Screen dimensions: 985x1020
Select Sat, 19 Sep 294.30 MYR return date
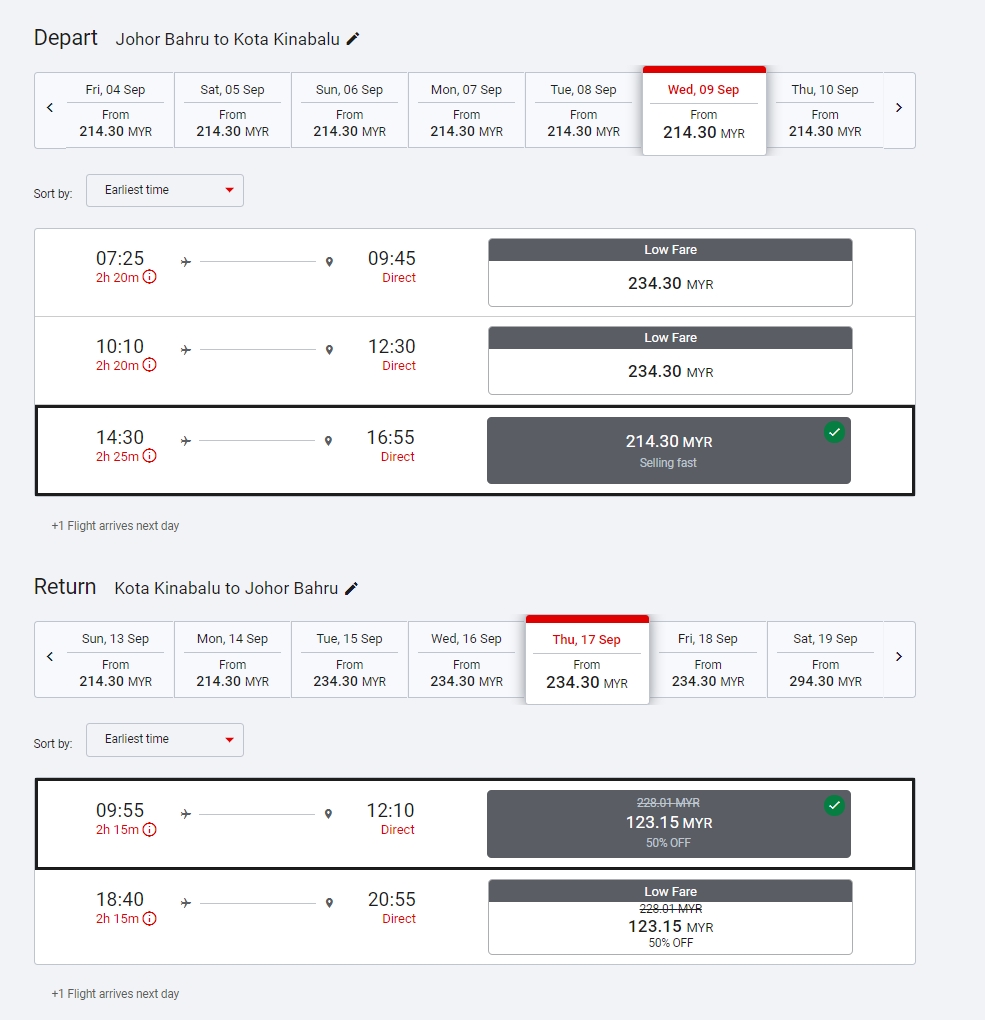point(825,659)
